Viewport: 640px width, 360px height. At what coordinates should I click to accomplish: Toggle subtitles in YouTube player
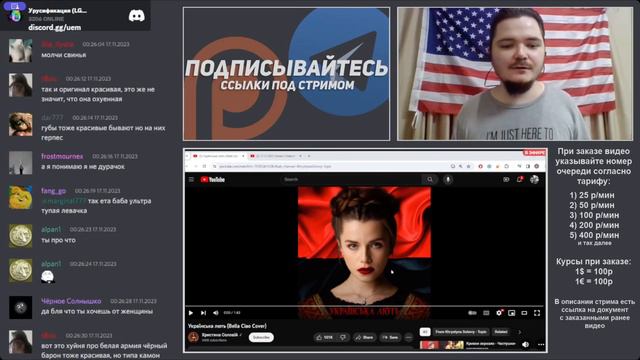point(486,313)
